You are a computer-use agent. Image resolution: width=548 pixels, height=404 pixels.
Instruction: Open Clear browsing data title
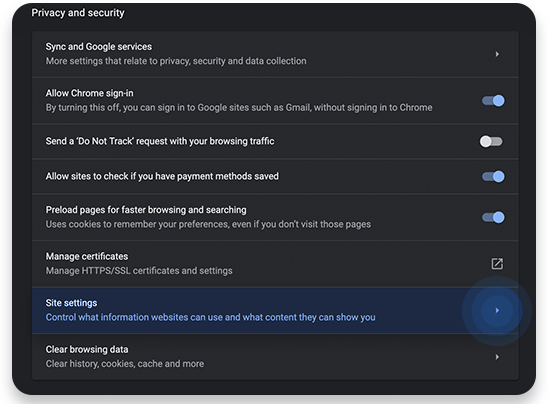pyautogui.click(x=87, y=349)
